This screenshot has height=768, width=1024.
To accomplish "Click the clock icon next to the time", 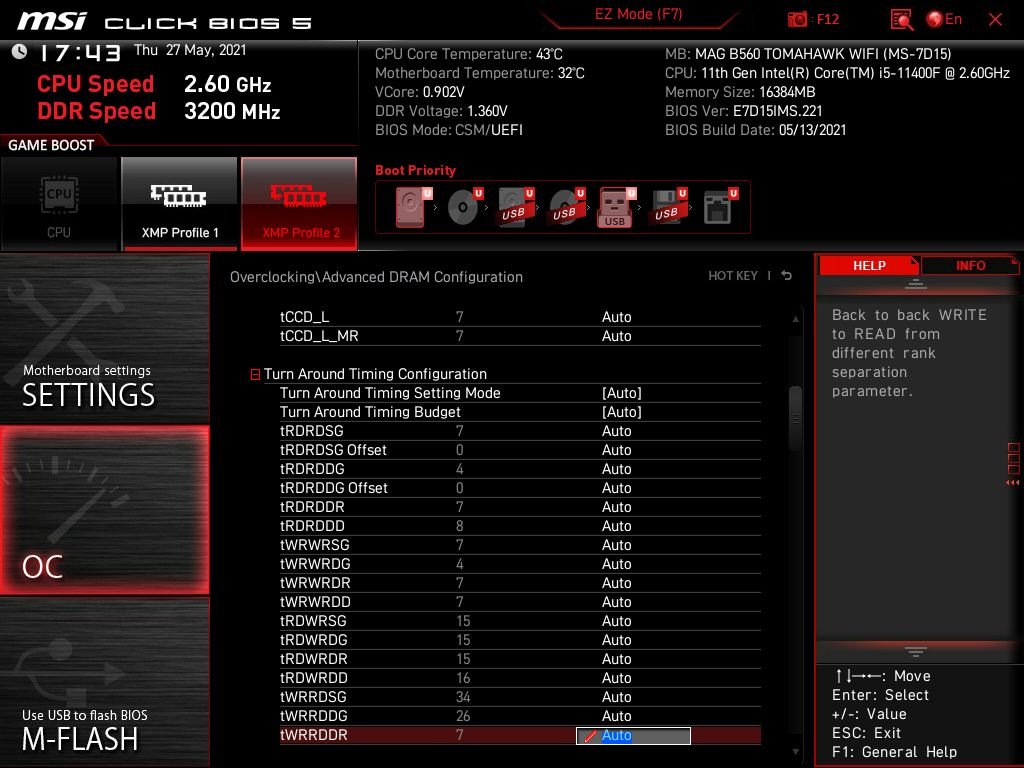I will [x=20, y=52].
